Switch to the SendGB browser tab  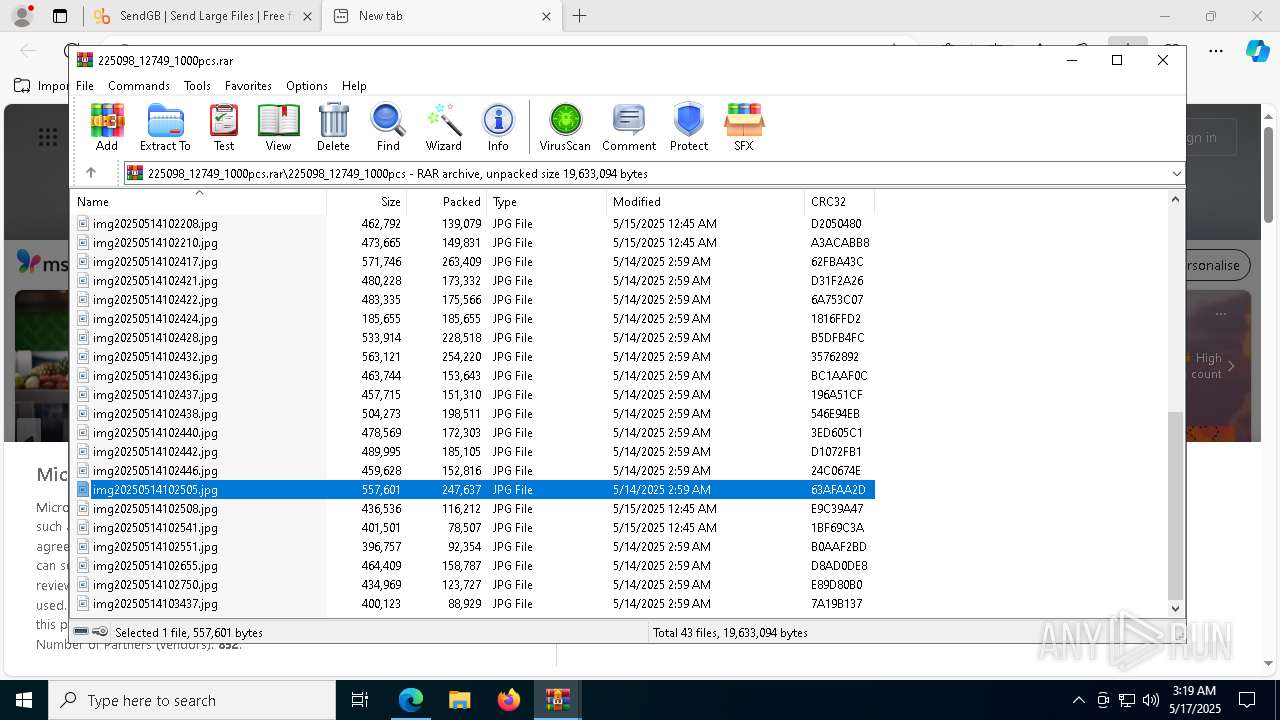201,16
